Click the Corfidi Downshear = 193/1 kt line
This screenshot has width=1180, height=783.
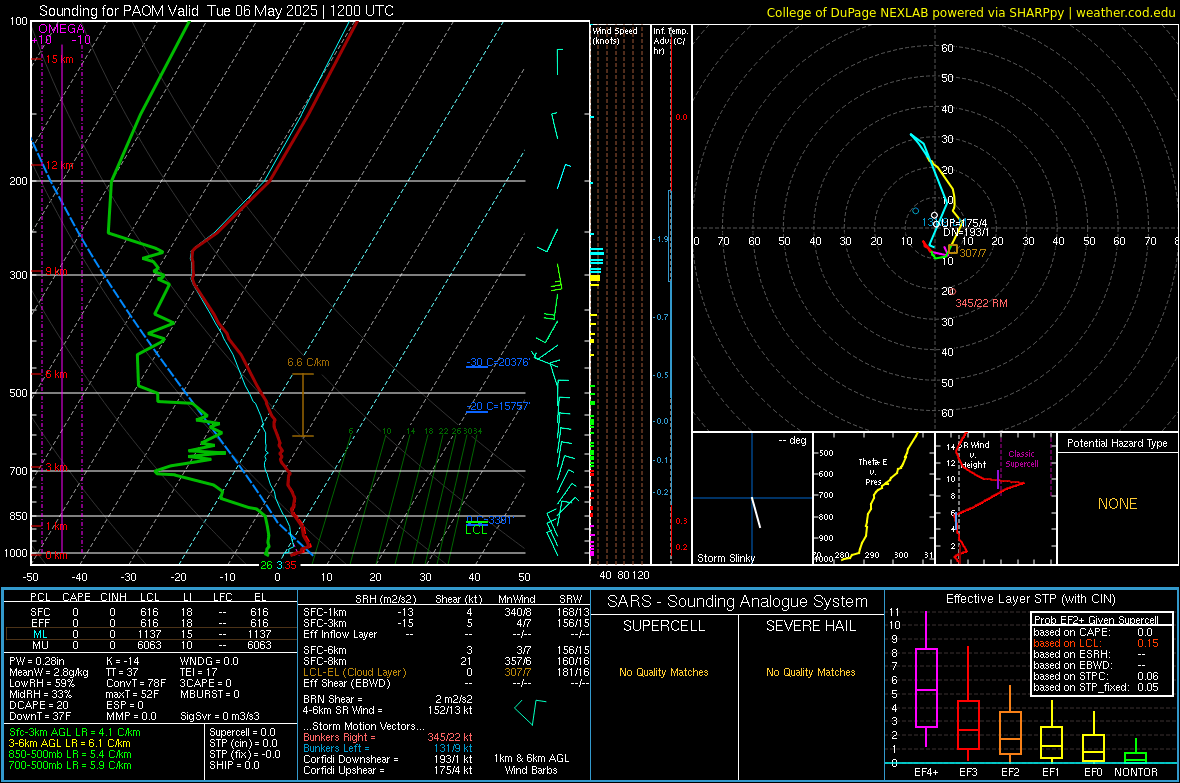point(388,759)
